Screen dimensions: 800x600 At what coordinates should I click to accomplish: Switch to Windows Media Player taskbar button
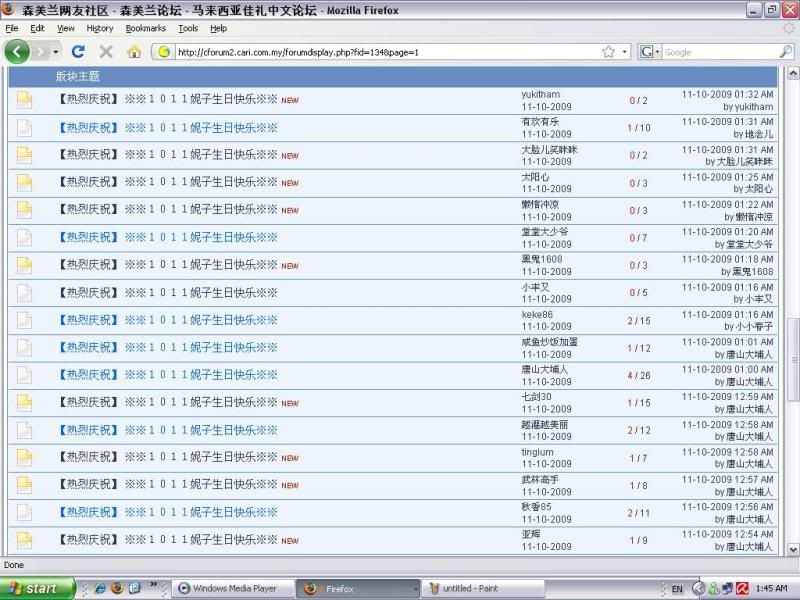coord(233,588)
